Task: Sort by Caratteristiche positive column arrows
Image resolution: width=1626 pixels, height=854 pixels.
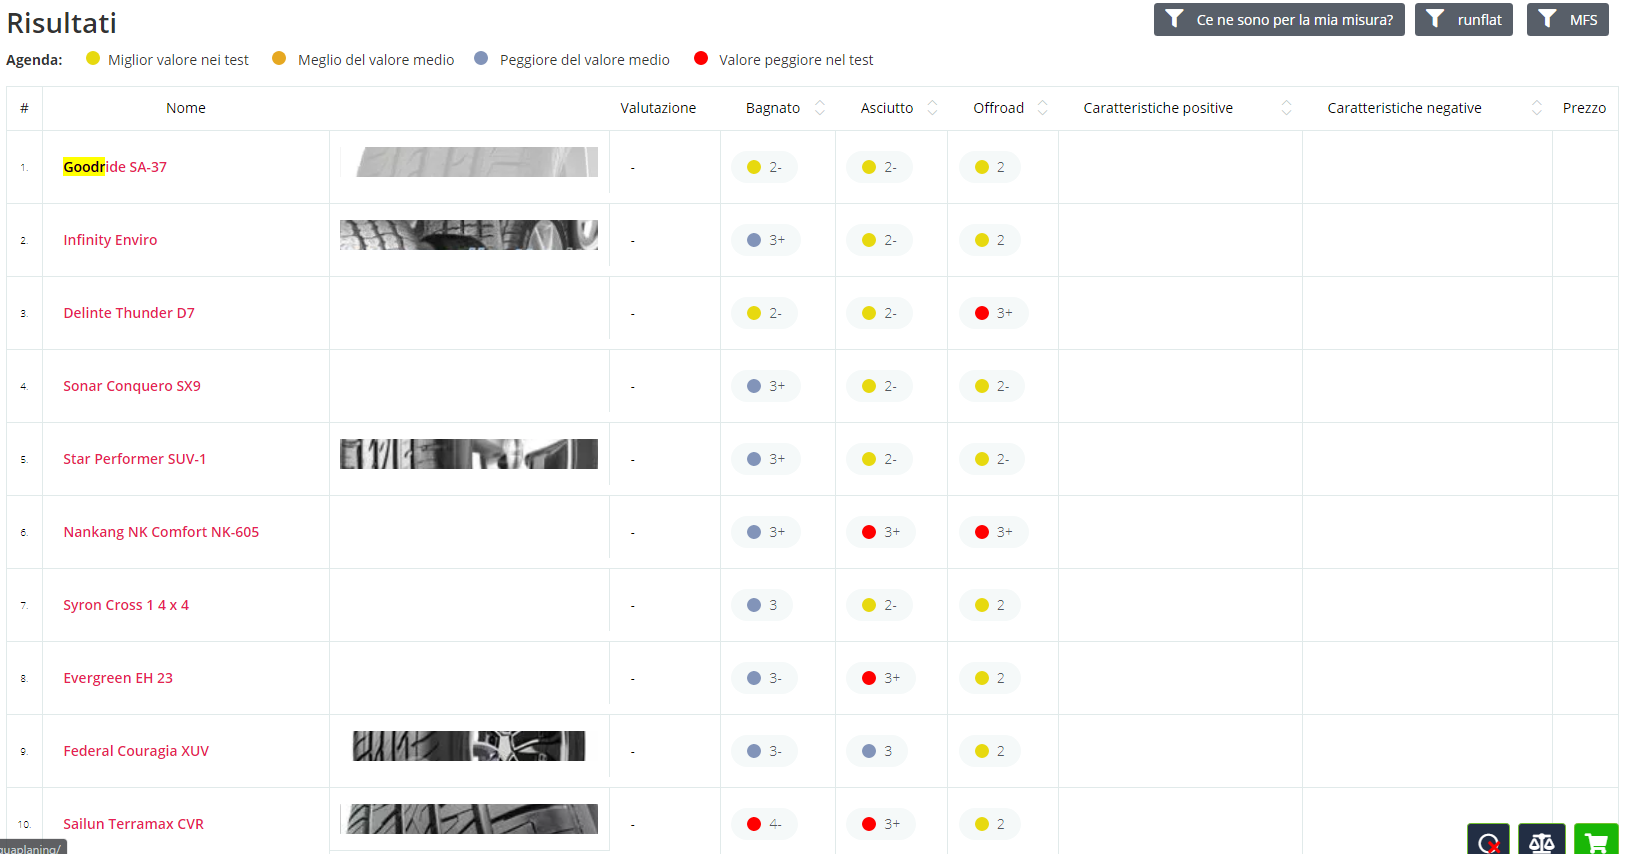Action: coord(1286,108)
